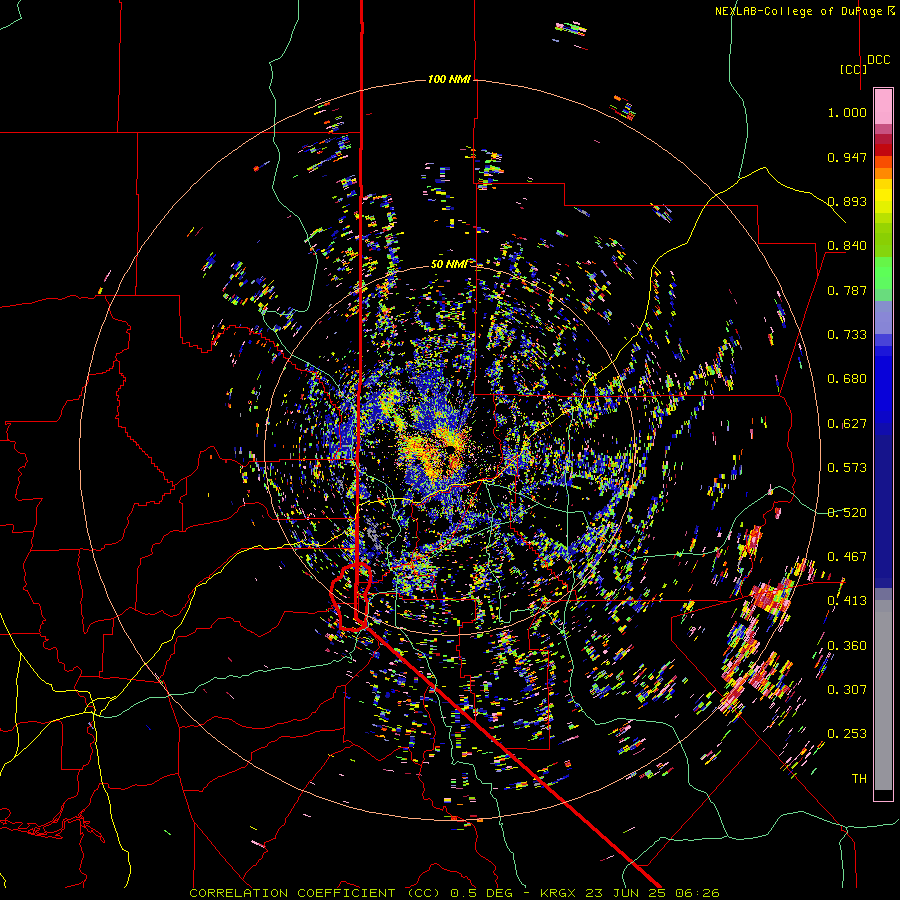The image size is (900, 900).
Task: Click the thick red outlined loop region
Action: [x=351, y=597]
